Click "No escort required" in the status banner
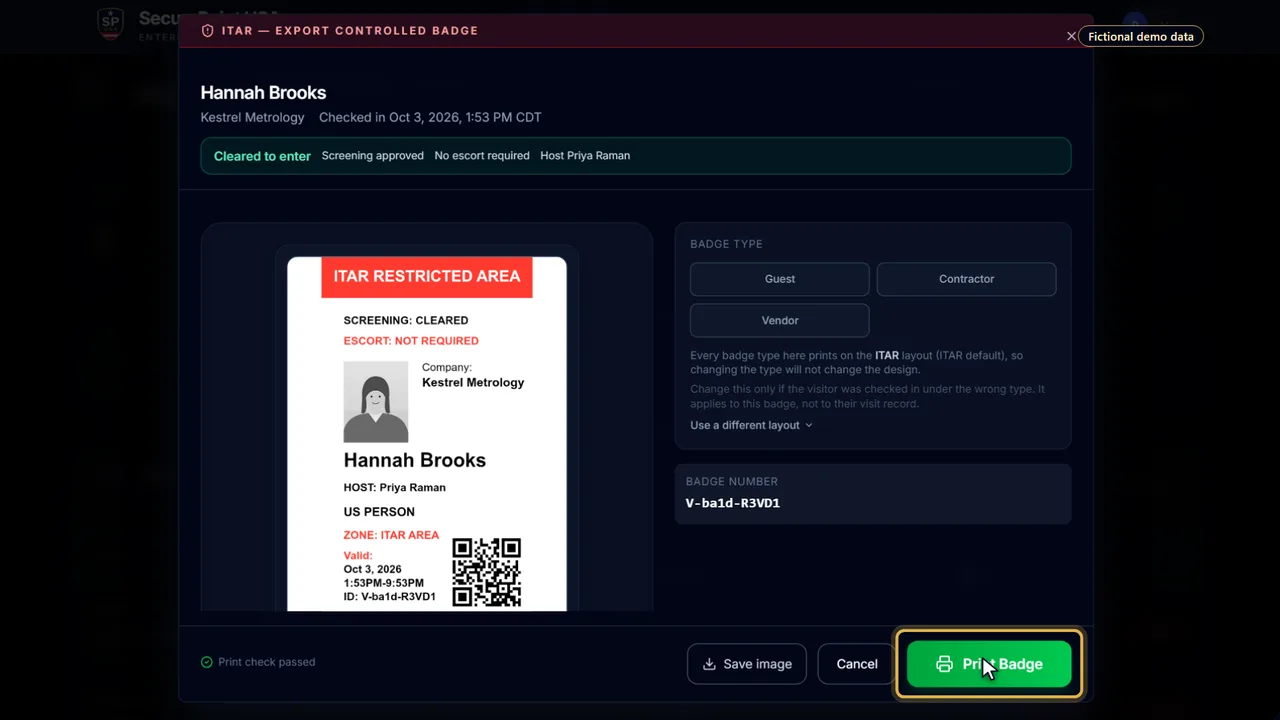1280x720 pixels. pos(482,156)
